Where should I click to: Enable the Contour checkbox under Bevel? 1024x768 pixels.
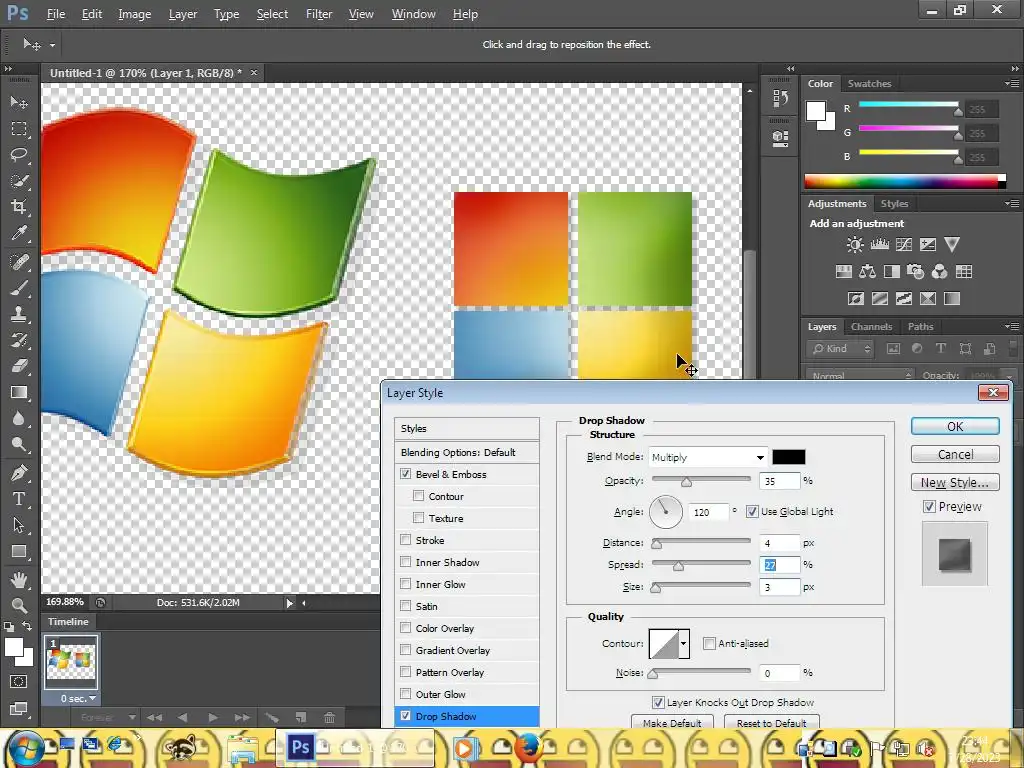419,496
